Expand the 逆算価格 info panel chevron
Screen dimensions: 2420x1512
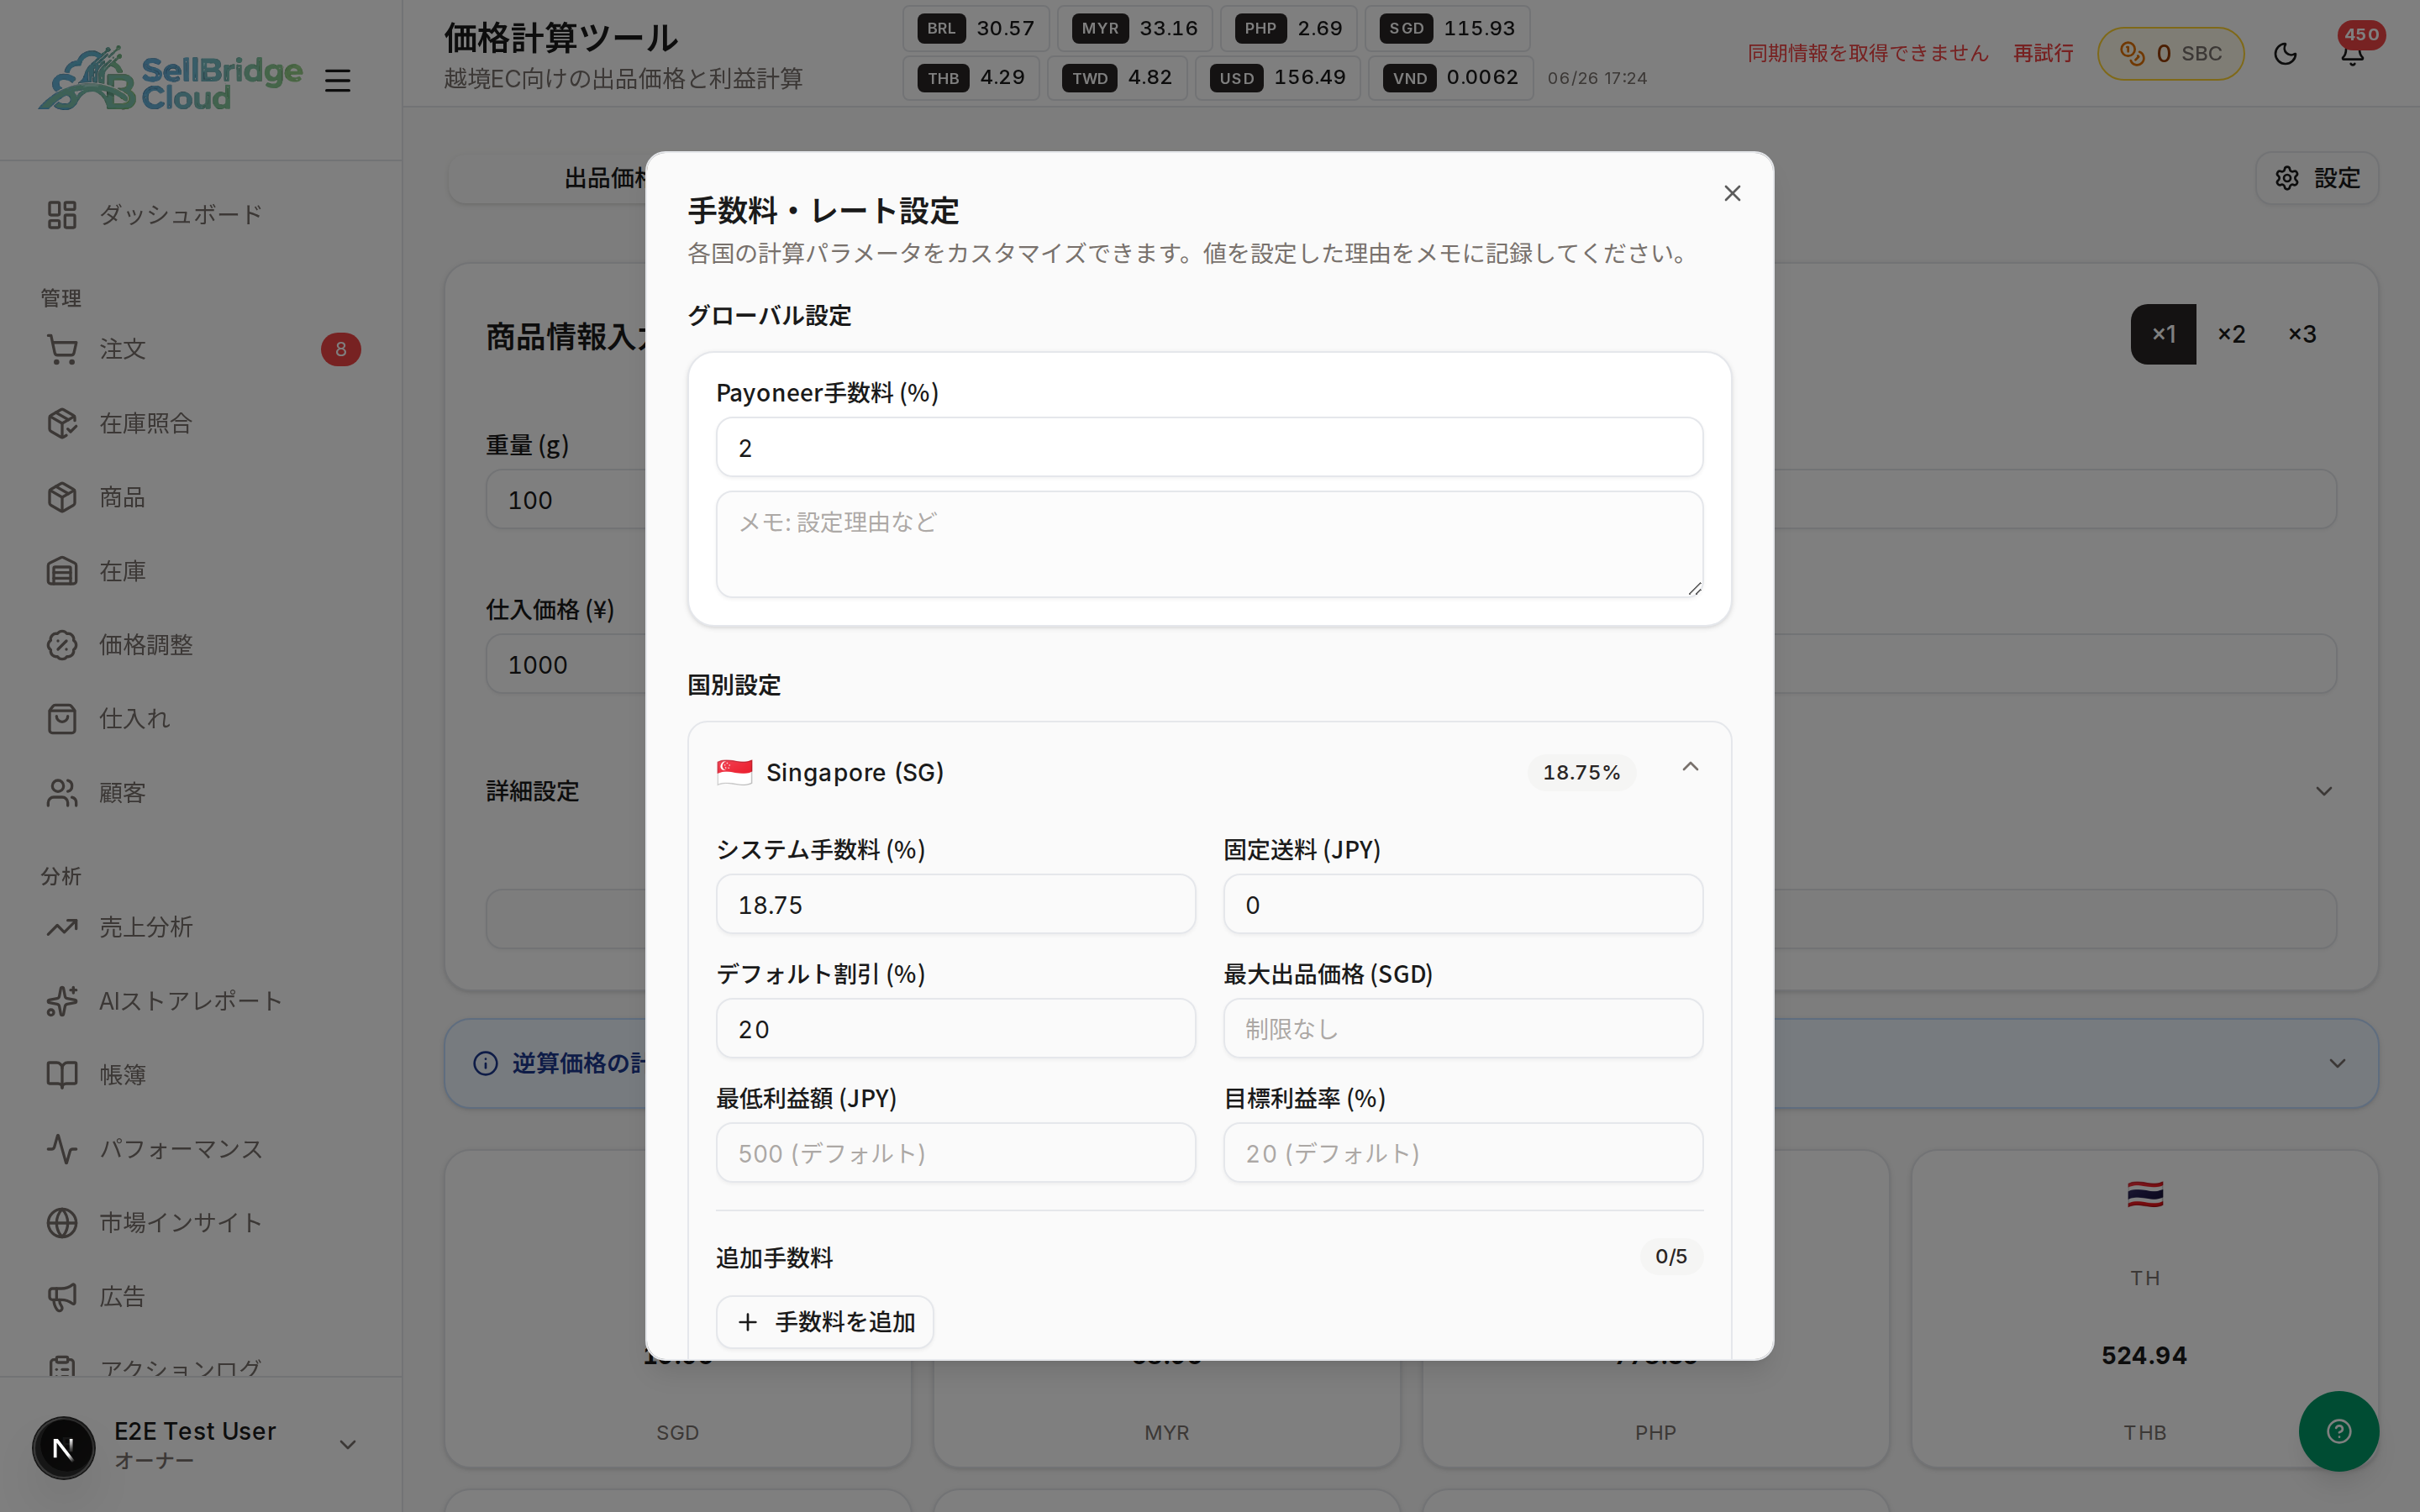coord(2337,1063)
